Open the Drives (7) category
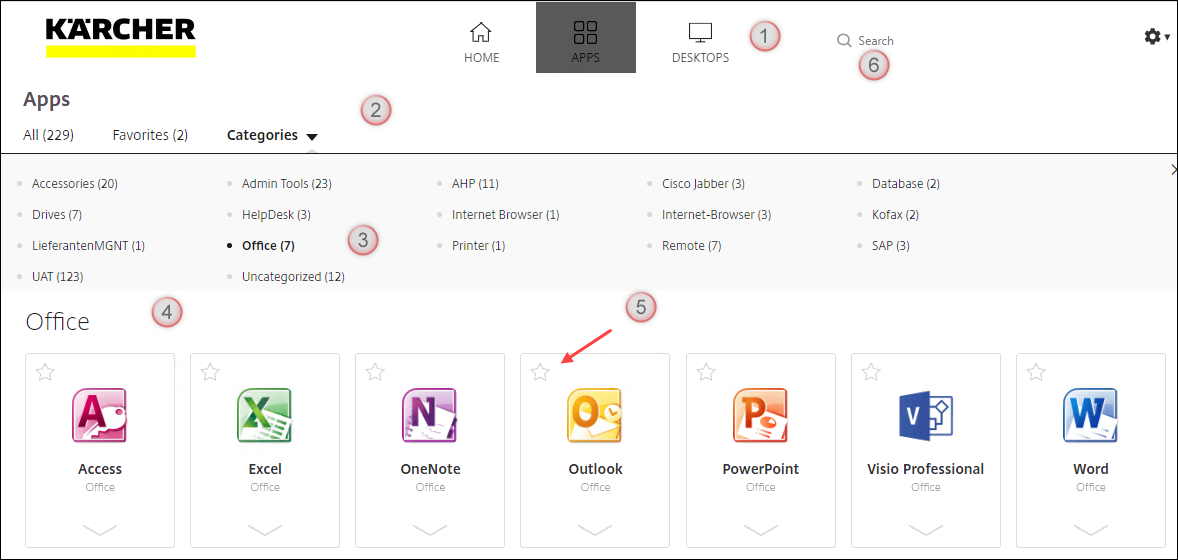 (x=57, y=214)
